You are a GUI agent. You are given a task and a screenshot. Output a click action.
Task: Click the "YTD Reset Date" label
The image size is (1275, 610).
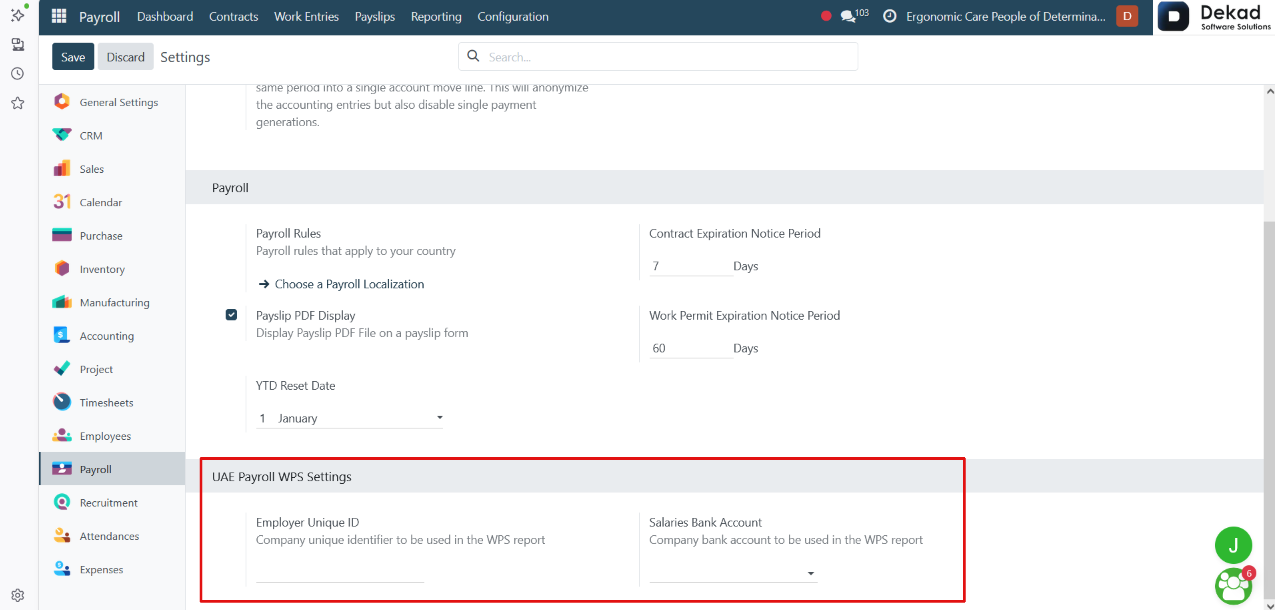pos(296,385)
